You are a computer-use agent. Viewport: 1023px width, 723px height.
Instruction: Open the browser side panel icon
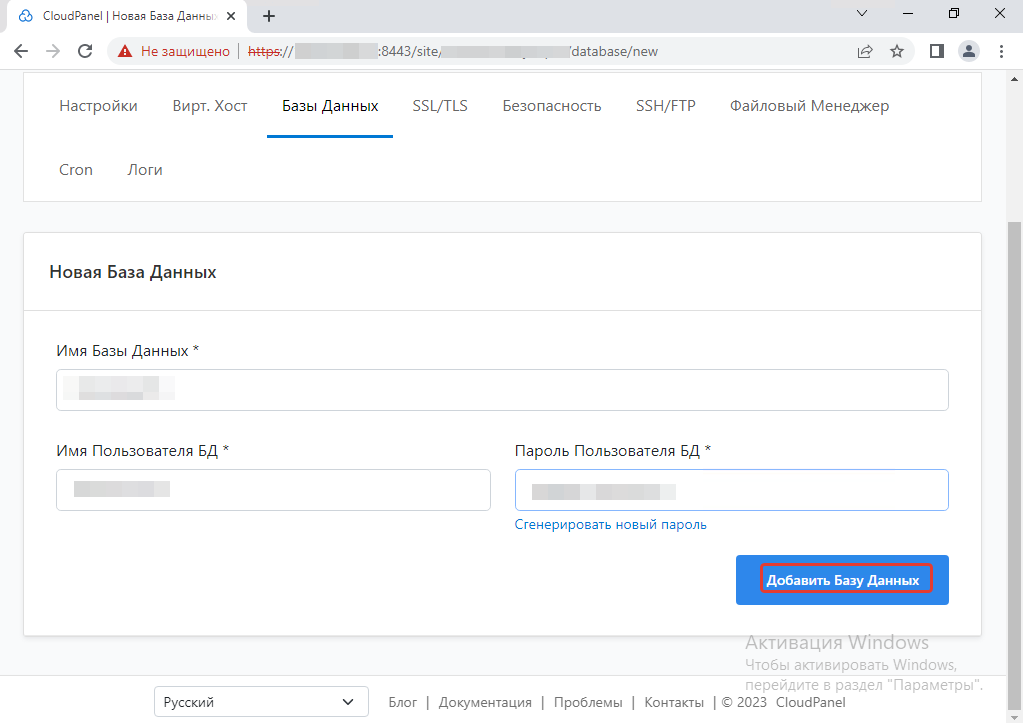tap(937, 51)
